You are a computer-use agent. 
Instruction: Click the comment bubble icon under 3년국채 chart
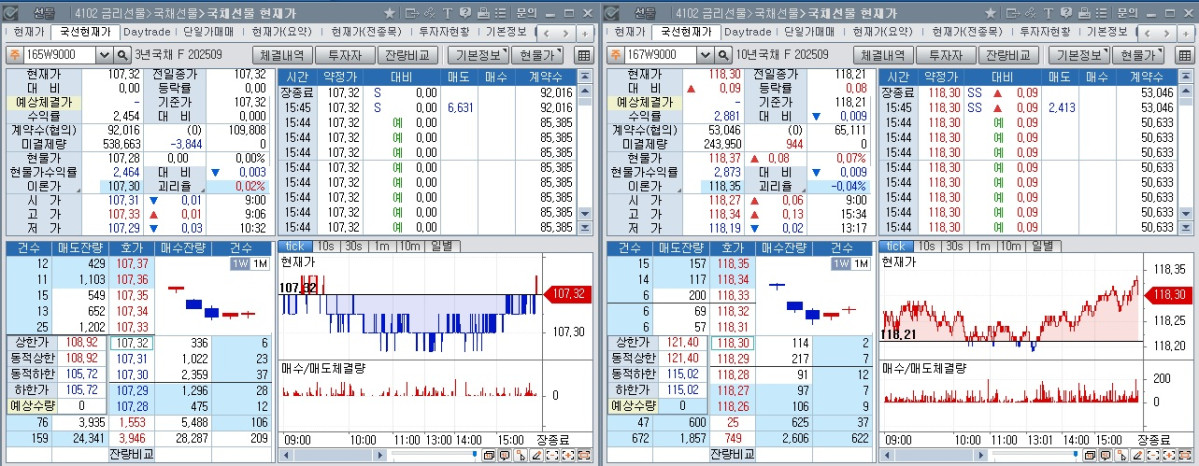coord(504,455)
